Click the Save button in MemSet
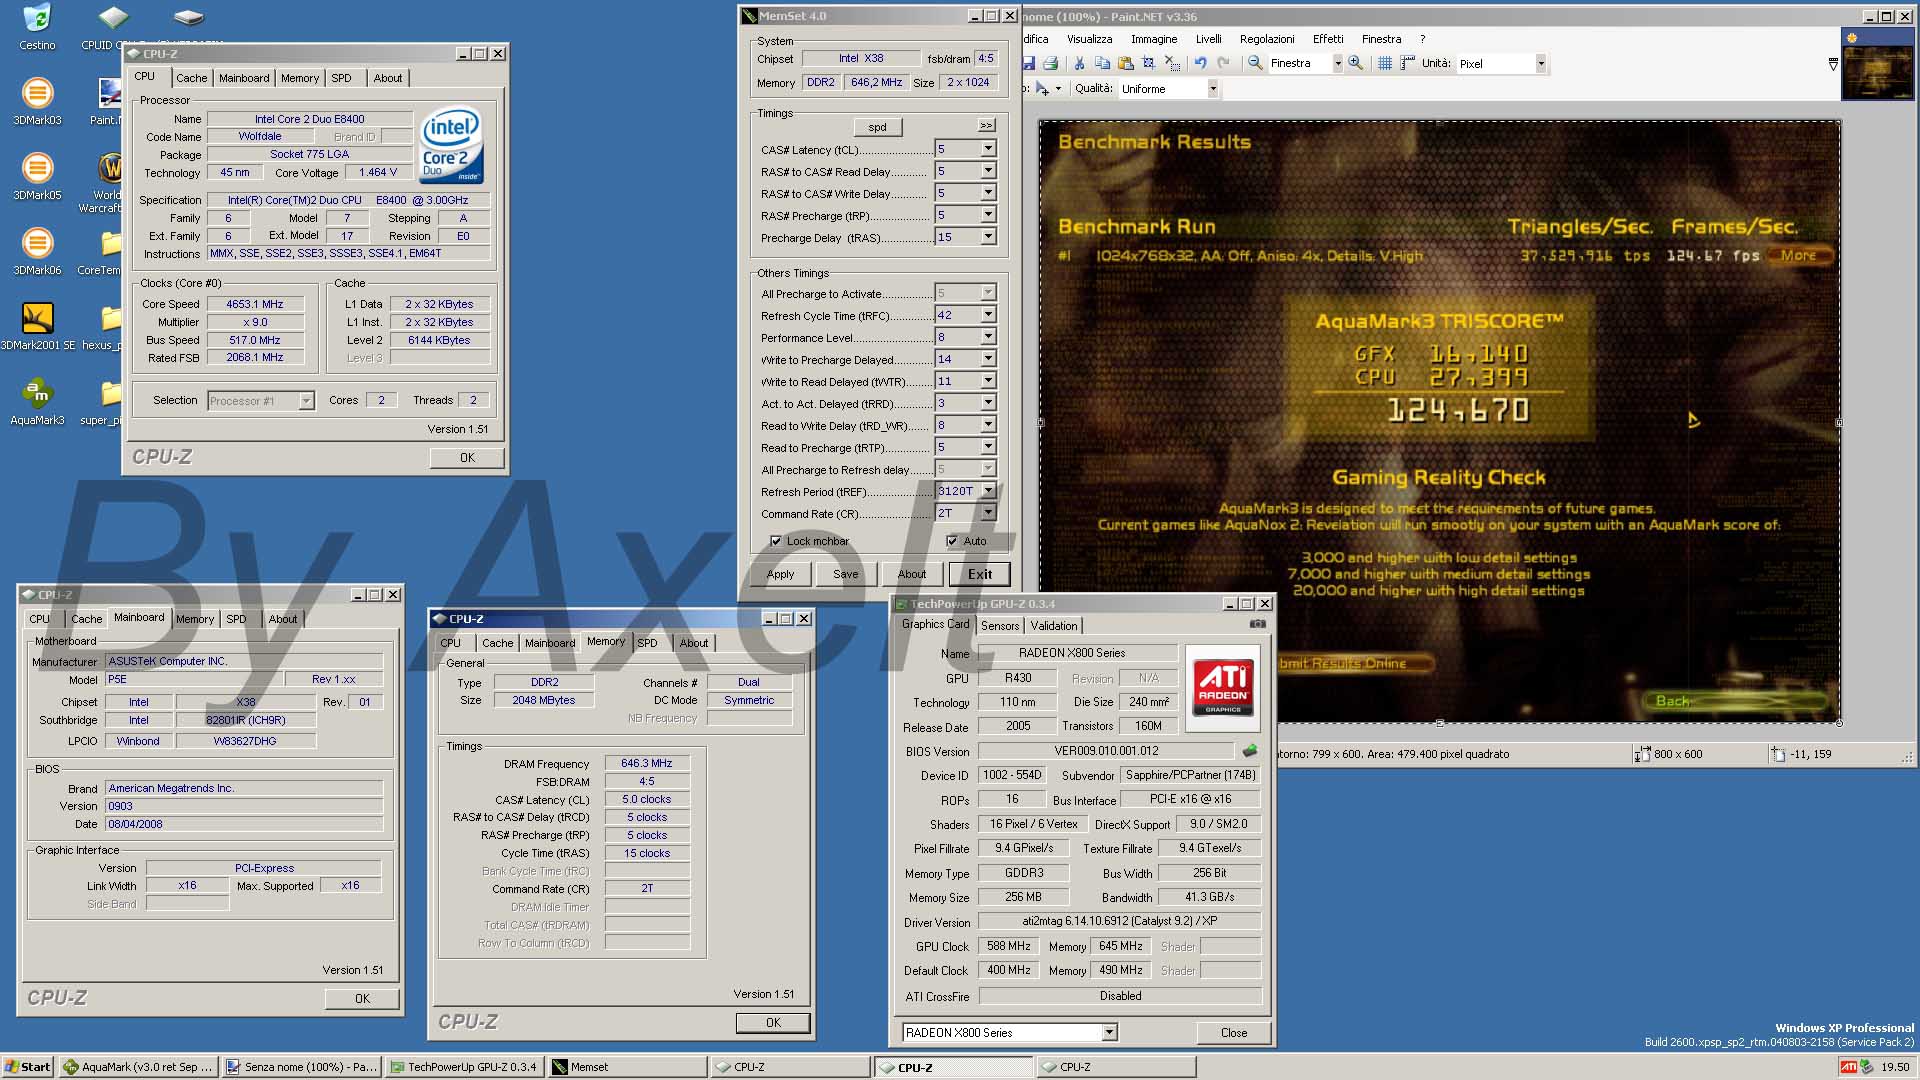 pyautogui.click(x=846, y=574)
